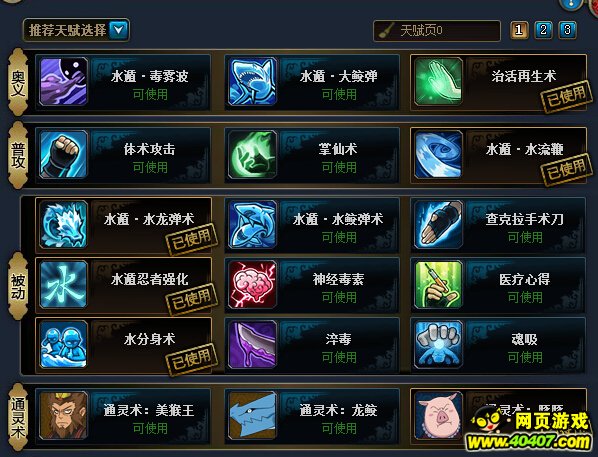This screenshot has width=598, height=457.
Task: Toggle off the used 水分身术 talent
Action: 124,345
